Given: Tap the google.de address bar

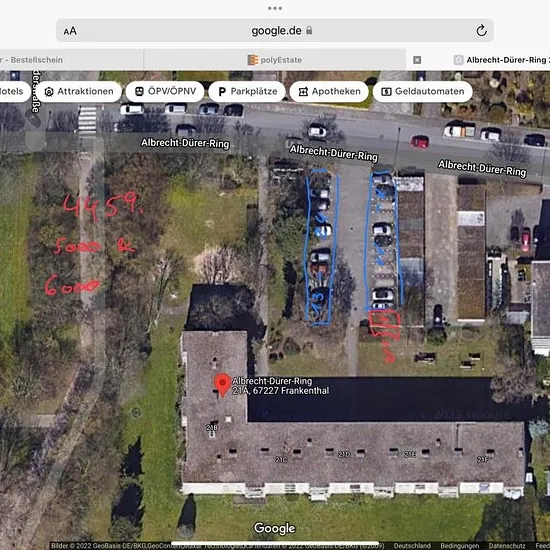Looking at the screenshot, I should click(275, 31).
